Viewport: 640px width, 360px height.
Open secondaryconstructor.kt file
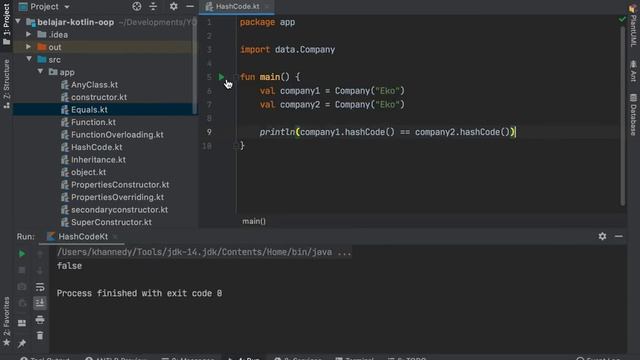[119, 210]
